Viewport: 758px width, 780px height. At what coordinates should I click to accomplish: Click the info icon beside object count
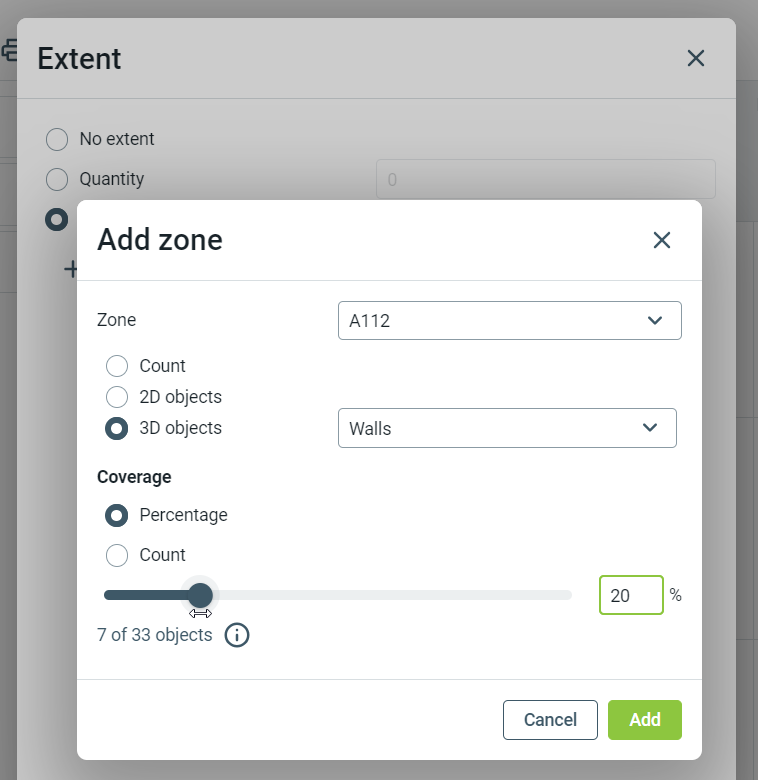pos(237,635)
